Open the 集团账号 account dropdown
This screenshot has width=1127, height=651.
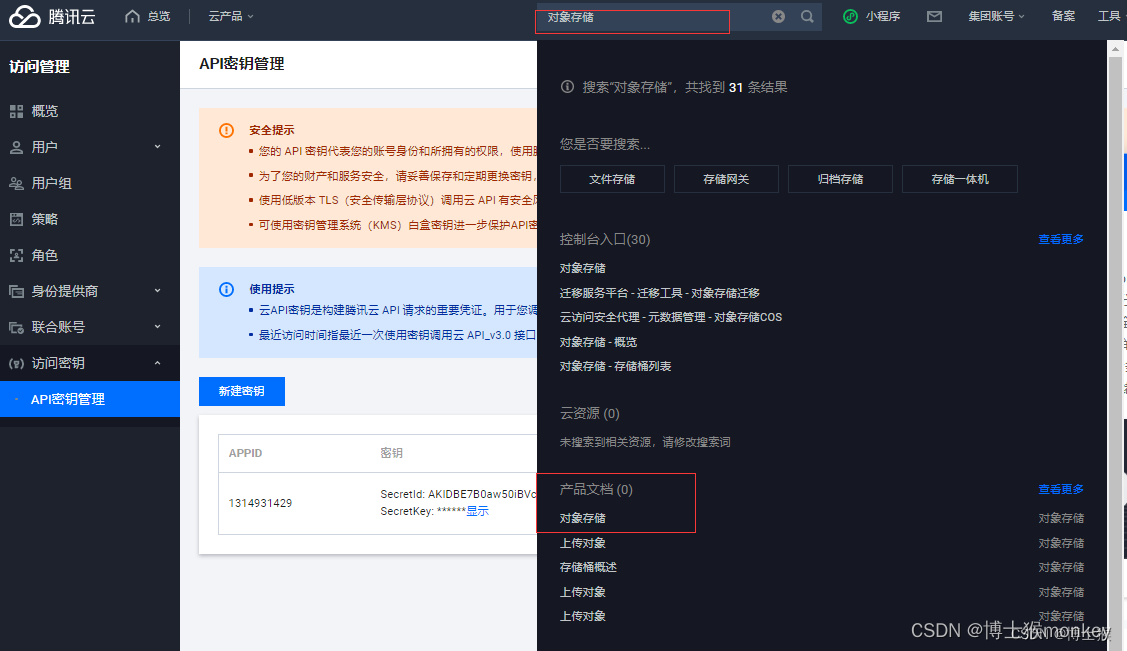(994, 15)
